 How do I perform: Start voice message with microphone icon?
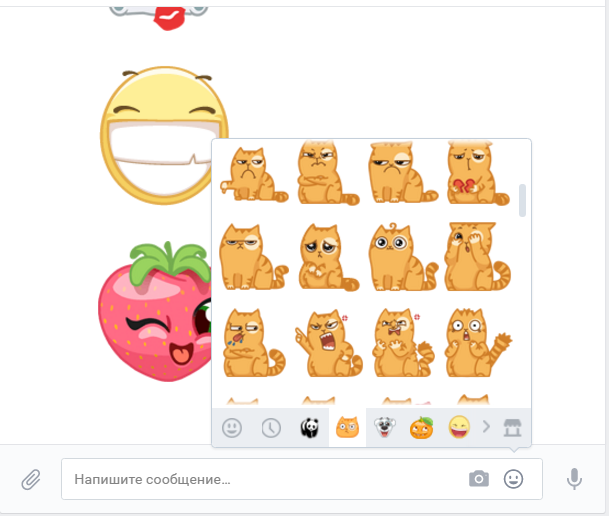(x=574, y=479)
